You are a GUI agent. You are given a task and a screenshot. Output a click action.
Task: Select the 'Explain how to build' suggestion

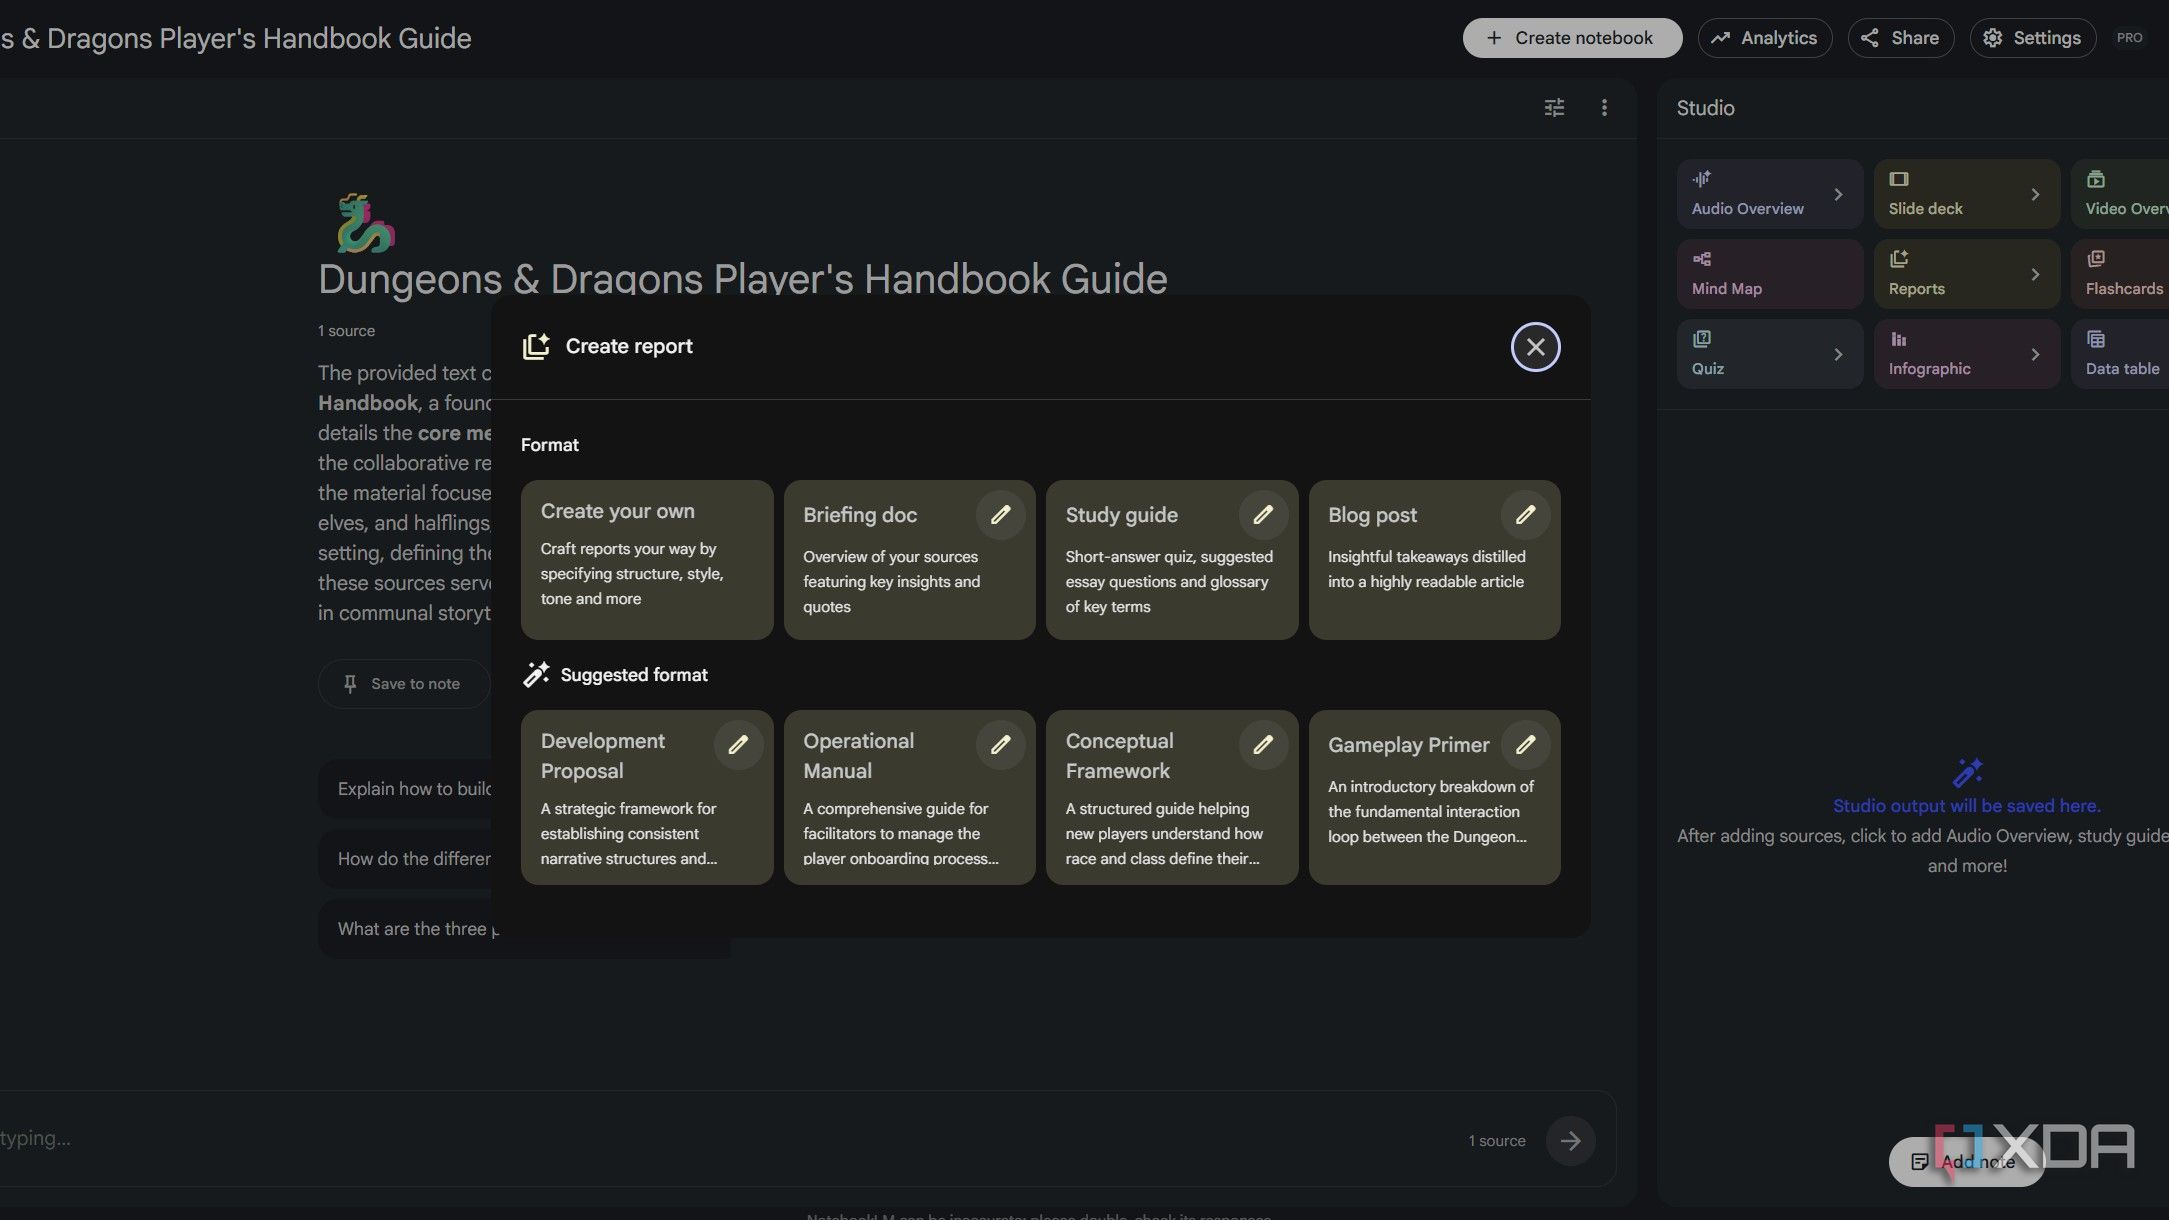406,789
